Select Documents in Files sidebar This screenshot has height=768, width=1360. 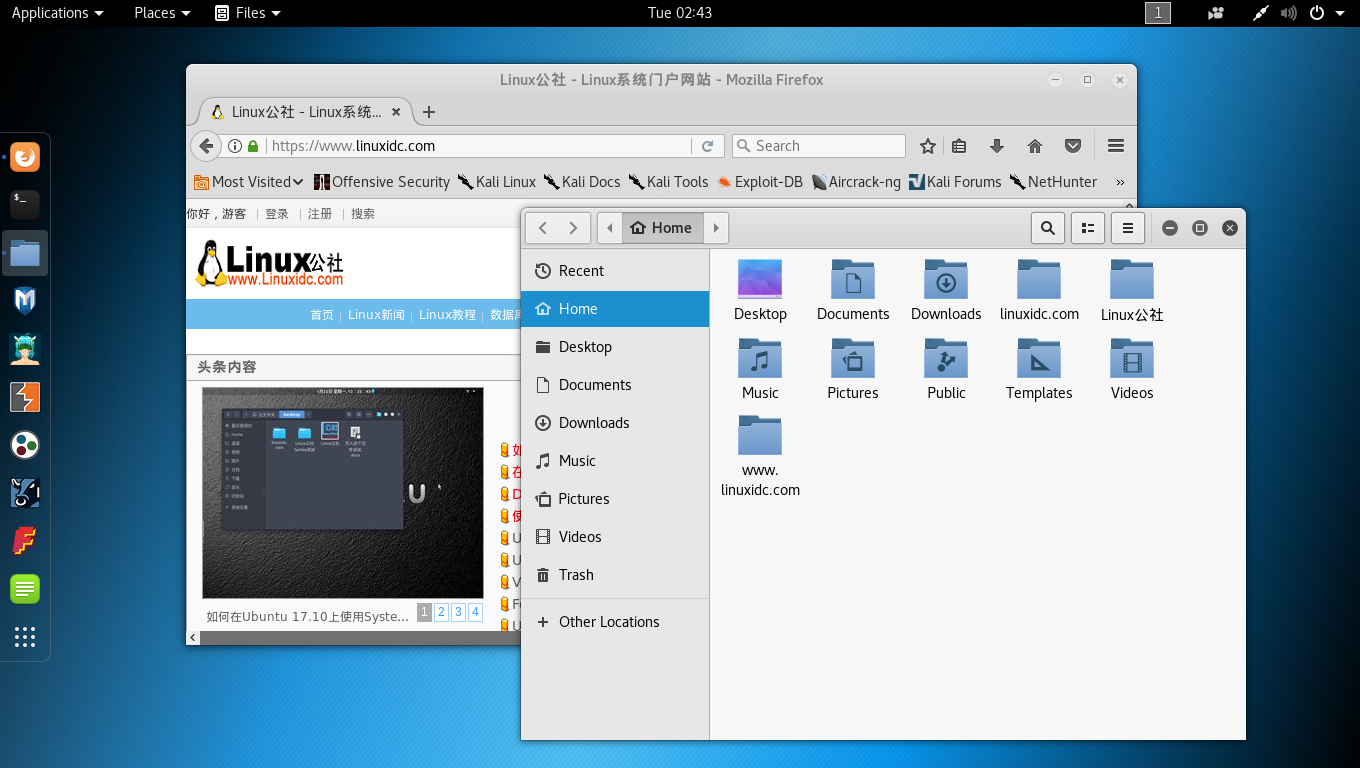(615, 385)
